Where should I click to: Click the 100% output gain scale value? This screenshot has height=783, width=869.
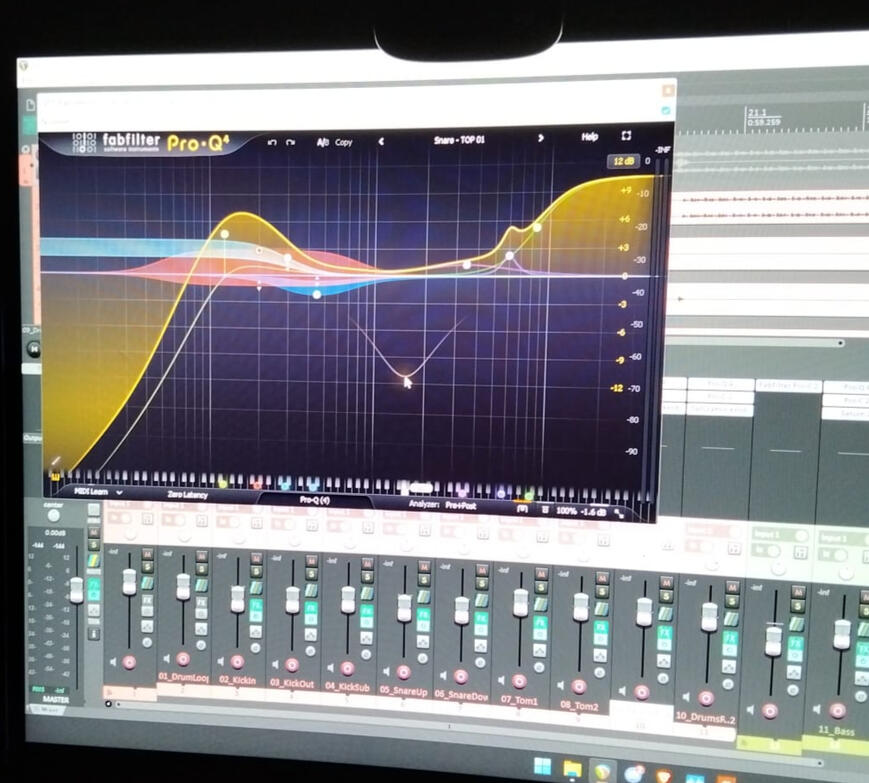tap(566, 511)
